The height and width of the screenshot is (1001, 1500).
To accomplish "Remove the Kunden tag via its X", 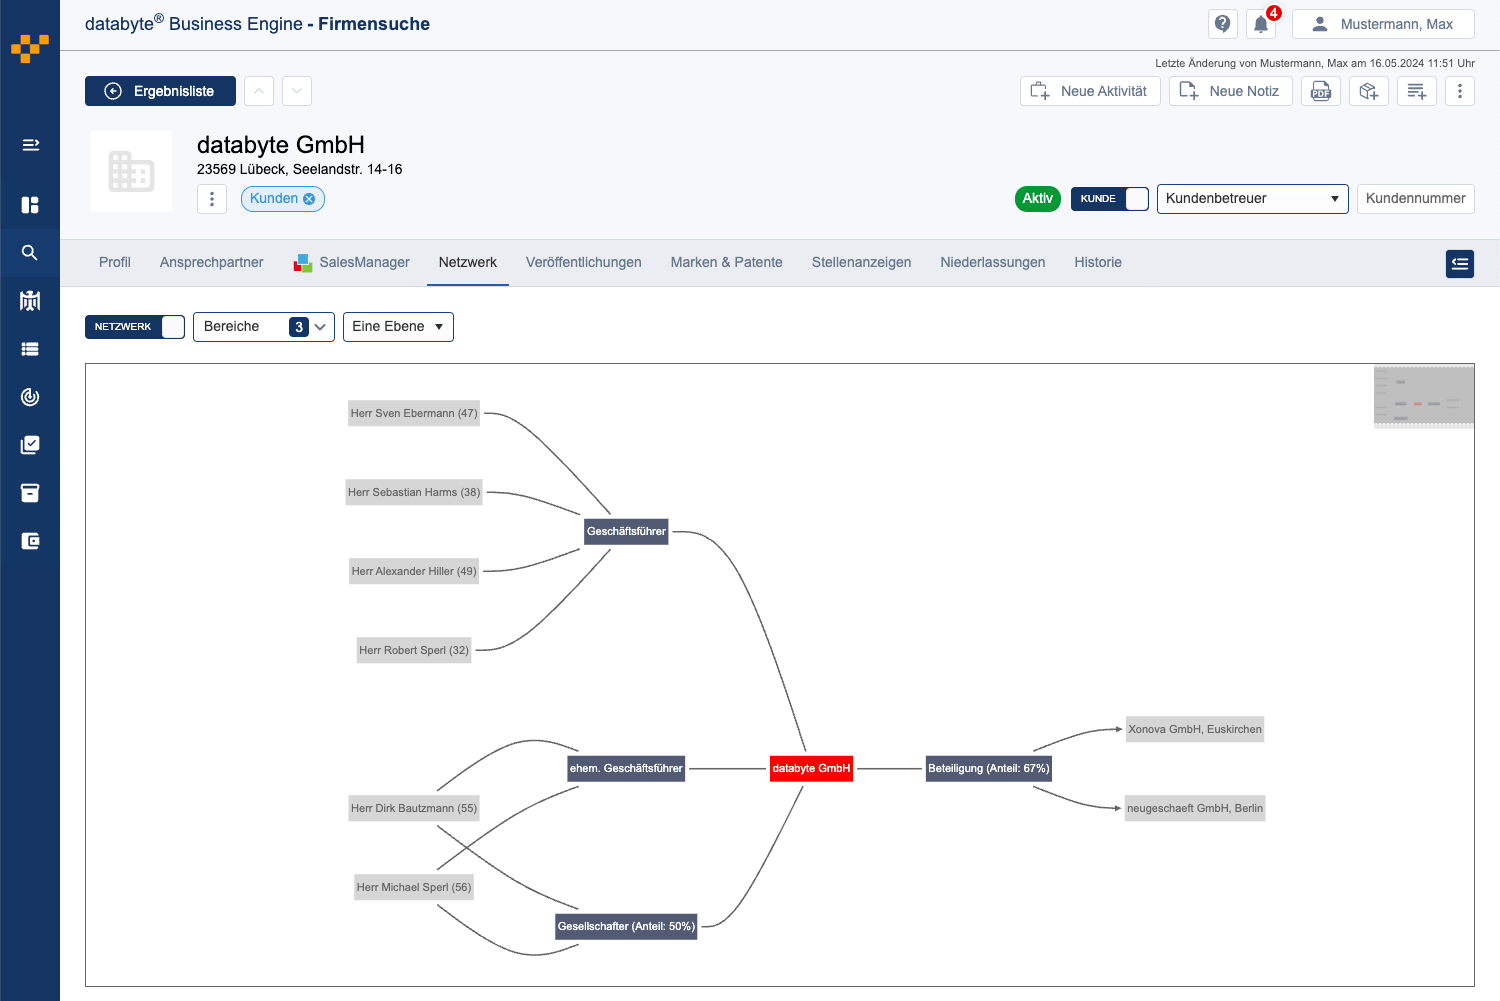I will (x=311, y=198).
